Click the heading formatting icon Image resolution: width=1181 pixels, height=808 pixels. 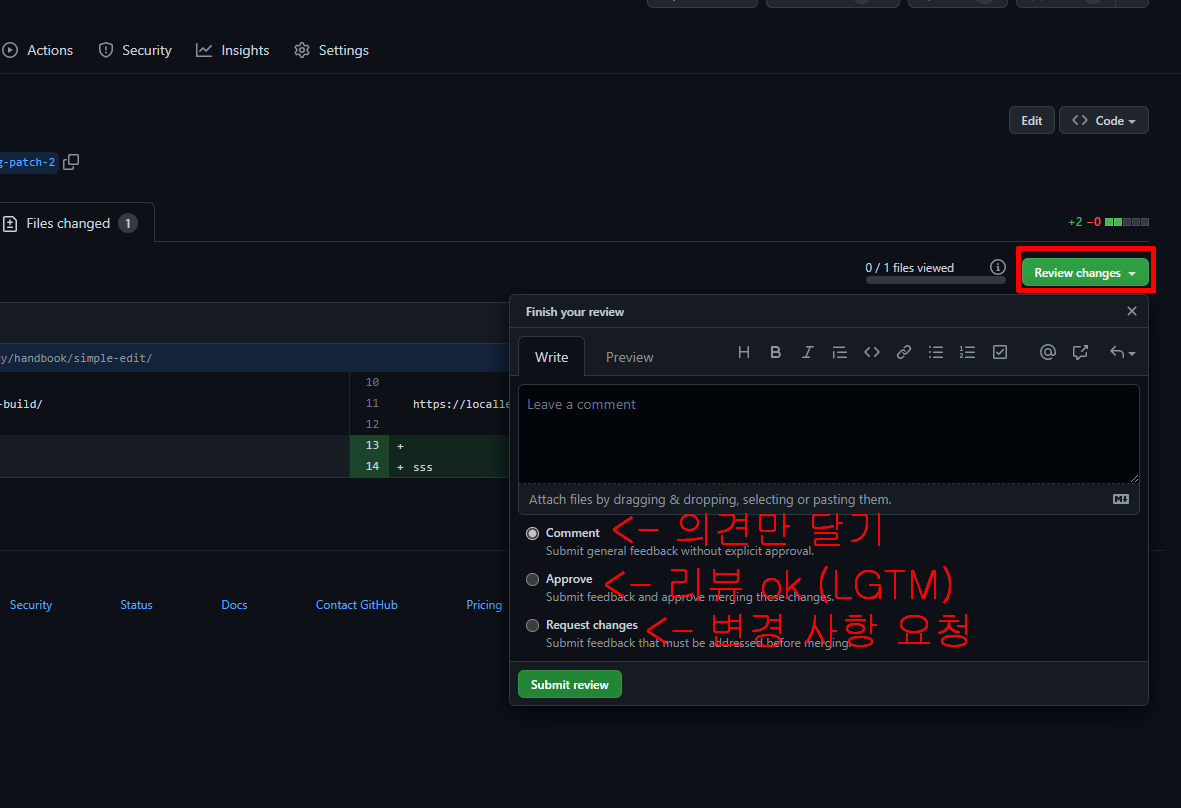click(x=743, y=352)
